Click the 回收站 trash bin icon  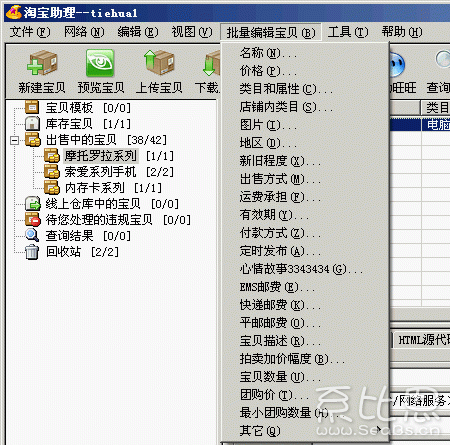(x=32, y=252)
